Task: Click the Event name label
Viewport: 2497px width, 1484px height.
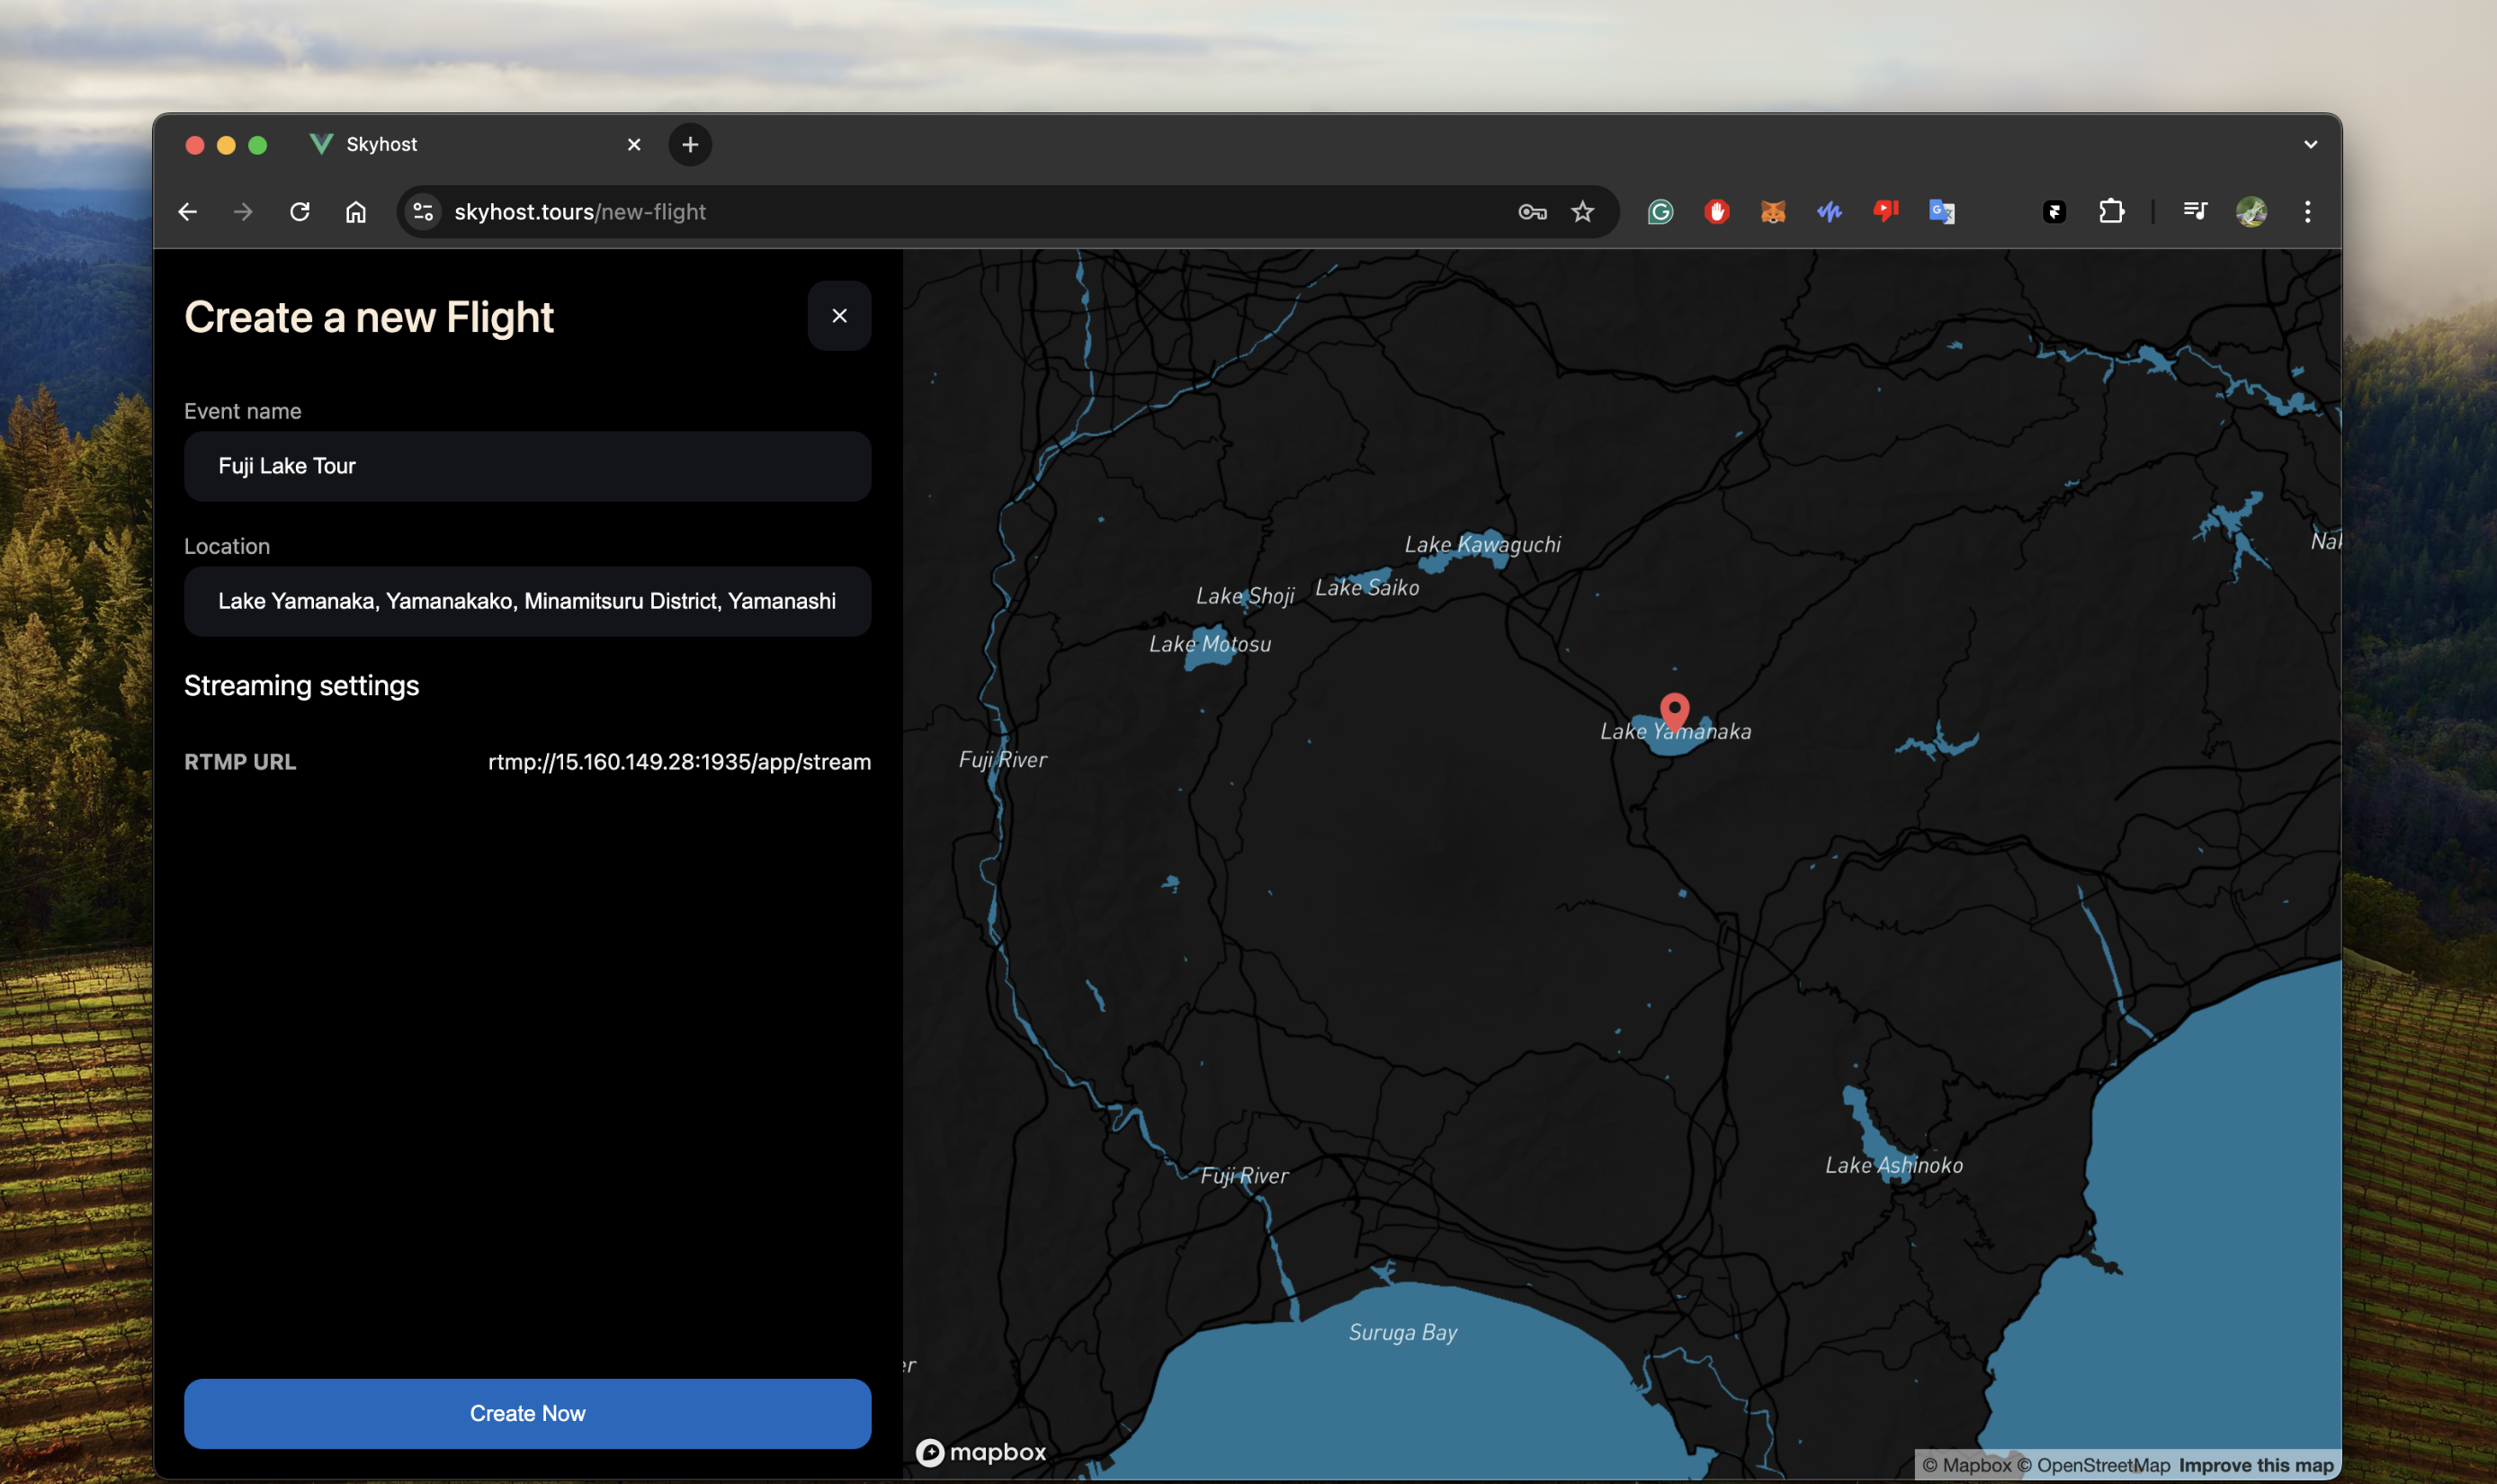Action: tap(242, 411)
